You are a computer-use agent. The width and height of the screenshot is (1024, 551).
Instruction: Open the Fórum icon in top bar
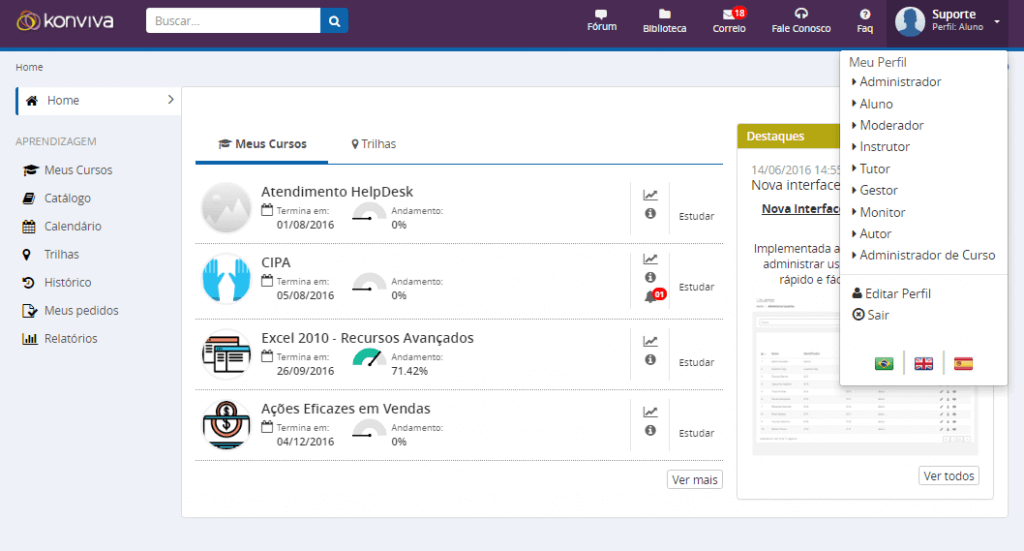click(x=601, y=14)
